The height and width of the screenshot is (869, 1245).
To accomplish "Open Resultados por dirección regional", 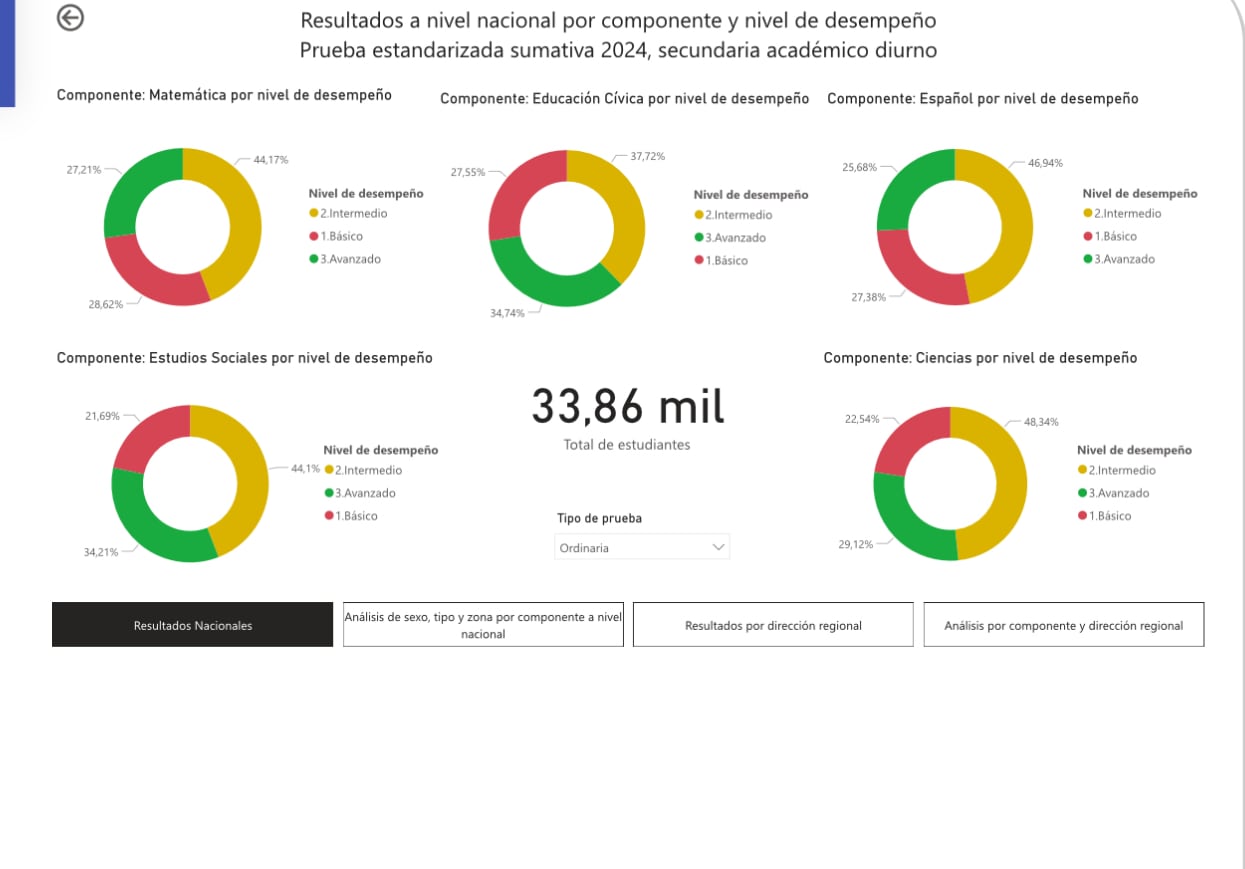I will coord(773,625).
